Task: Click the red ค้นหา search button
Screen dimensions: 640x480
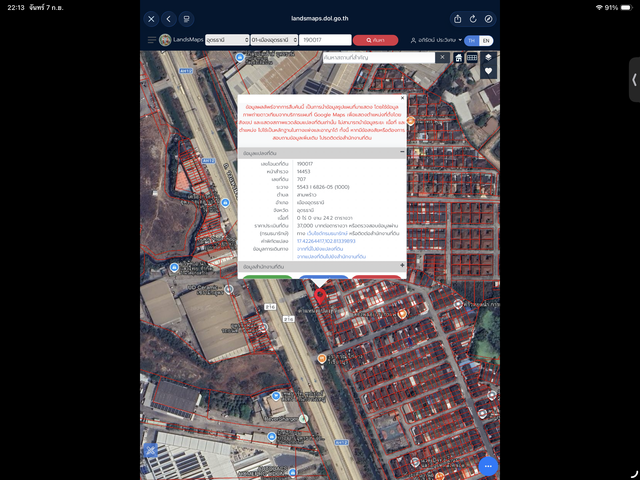Action: (375, 40)
